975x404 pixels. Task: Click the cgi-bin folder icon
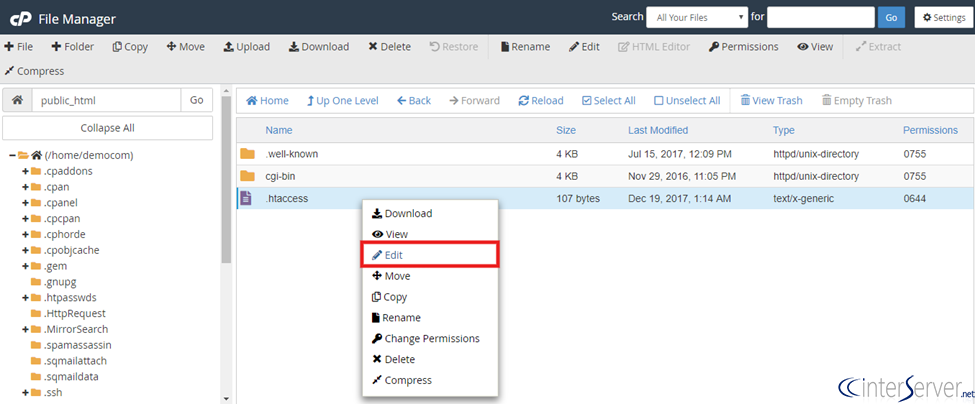coord(247,176)
